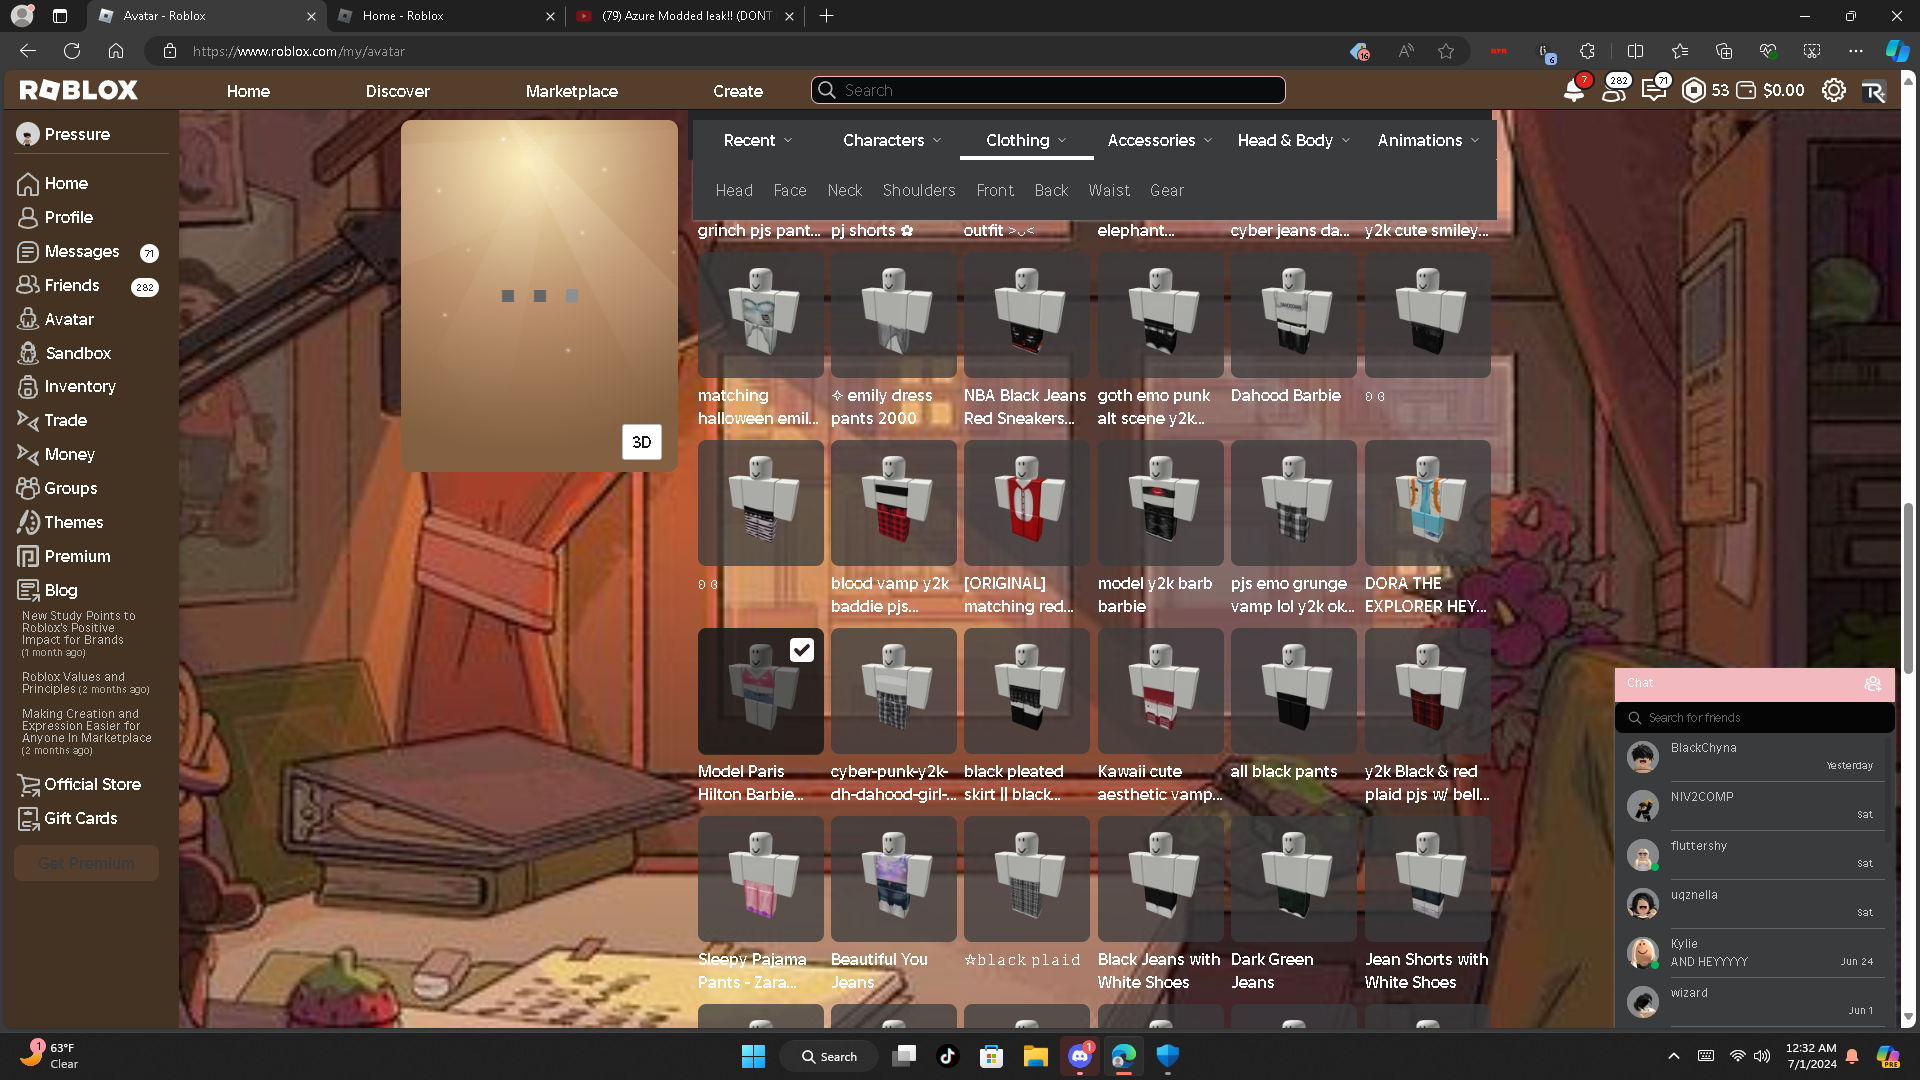Go to Discover in top navigation
Image resolution: width=1920 pixels, height=1080 pixels.
pyautogui.click(x=398, y=91)
